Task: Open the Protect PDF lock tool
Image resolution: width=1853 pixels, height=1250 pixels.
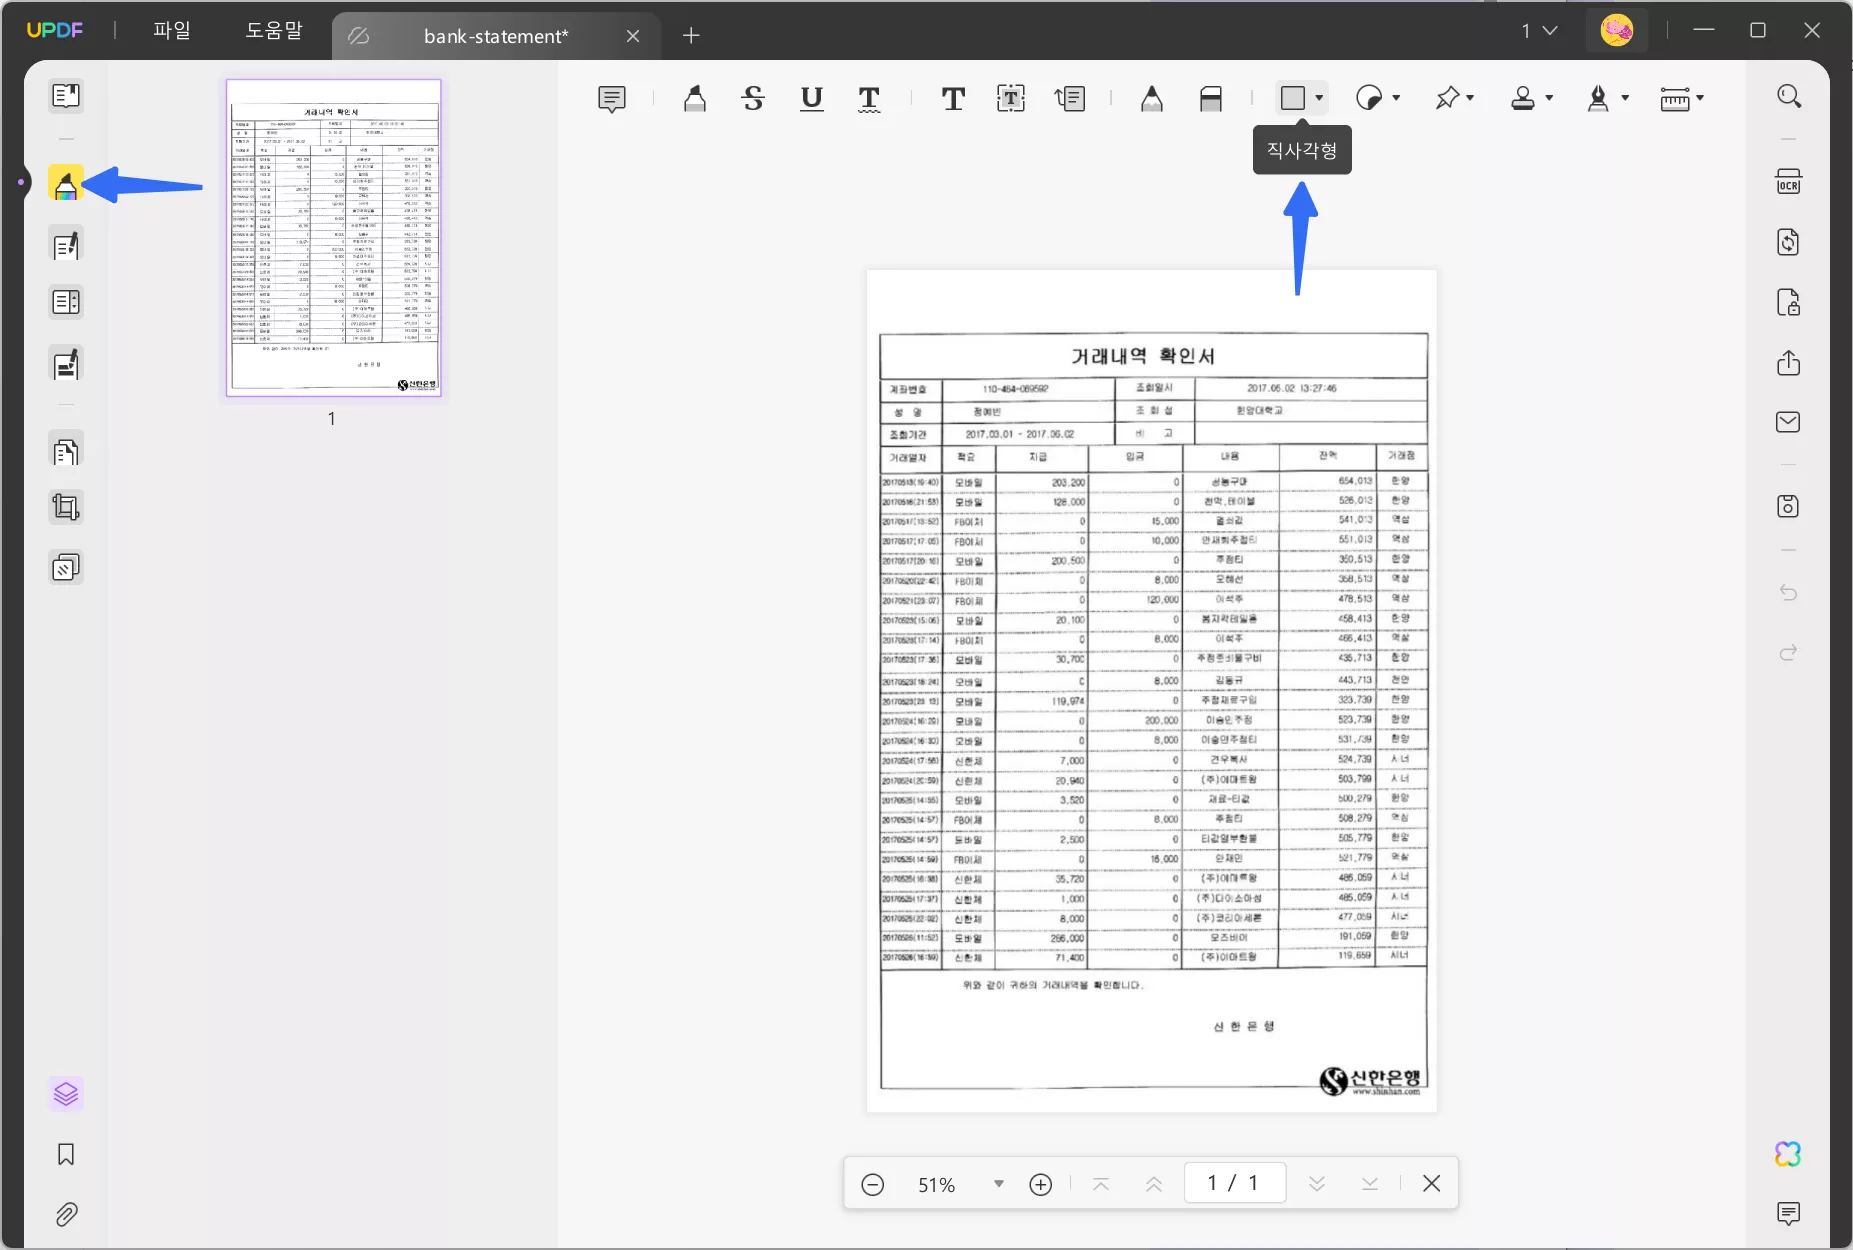Action: click(x=1789, y=302)
